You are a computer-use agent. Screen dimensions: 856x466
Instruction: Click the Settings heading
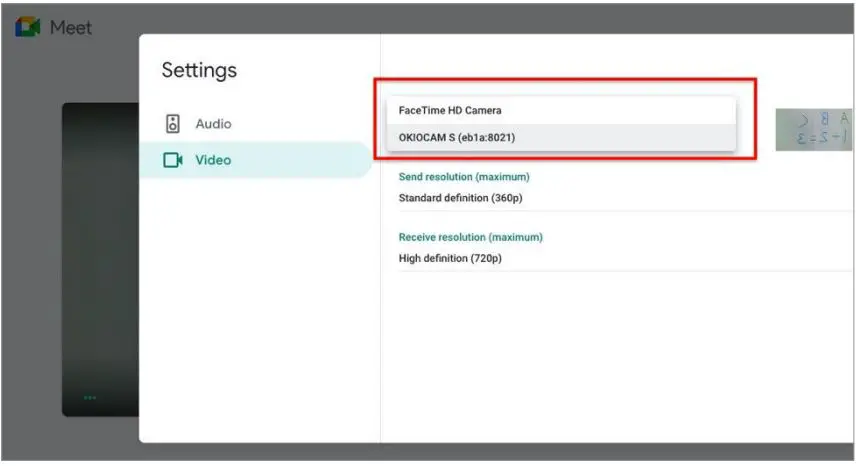(x=199, y=70)
